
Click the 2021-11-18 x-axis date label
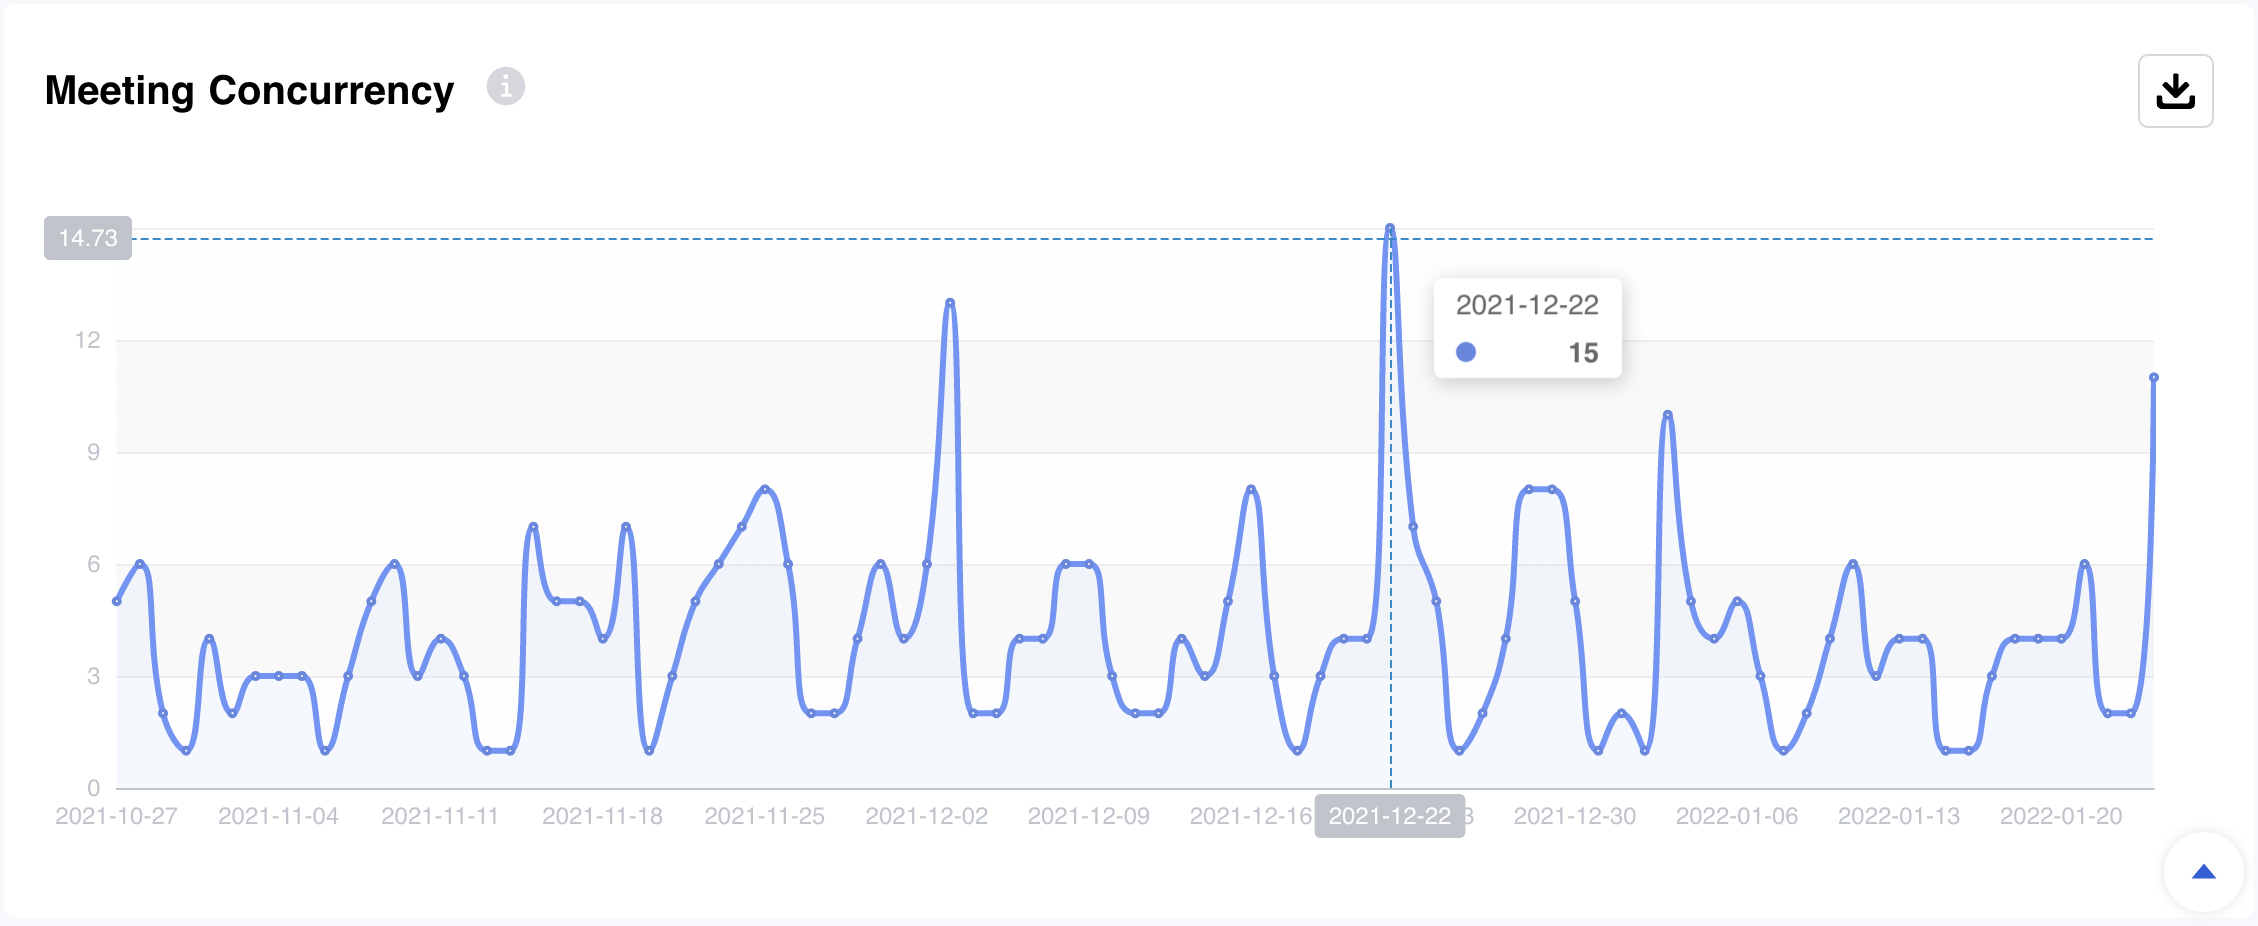pyautogui.click(x=602, y=816)
